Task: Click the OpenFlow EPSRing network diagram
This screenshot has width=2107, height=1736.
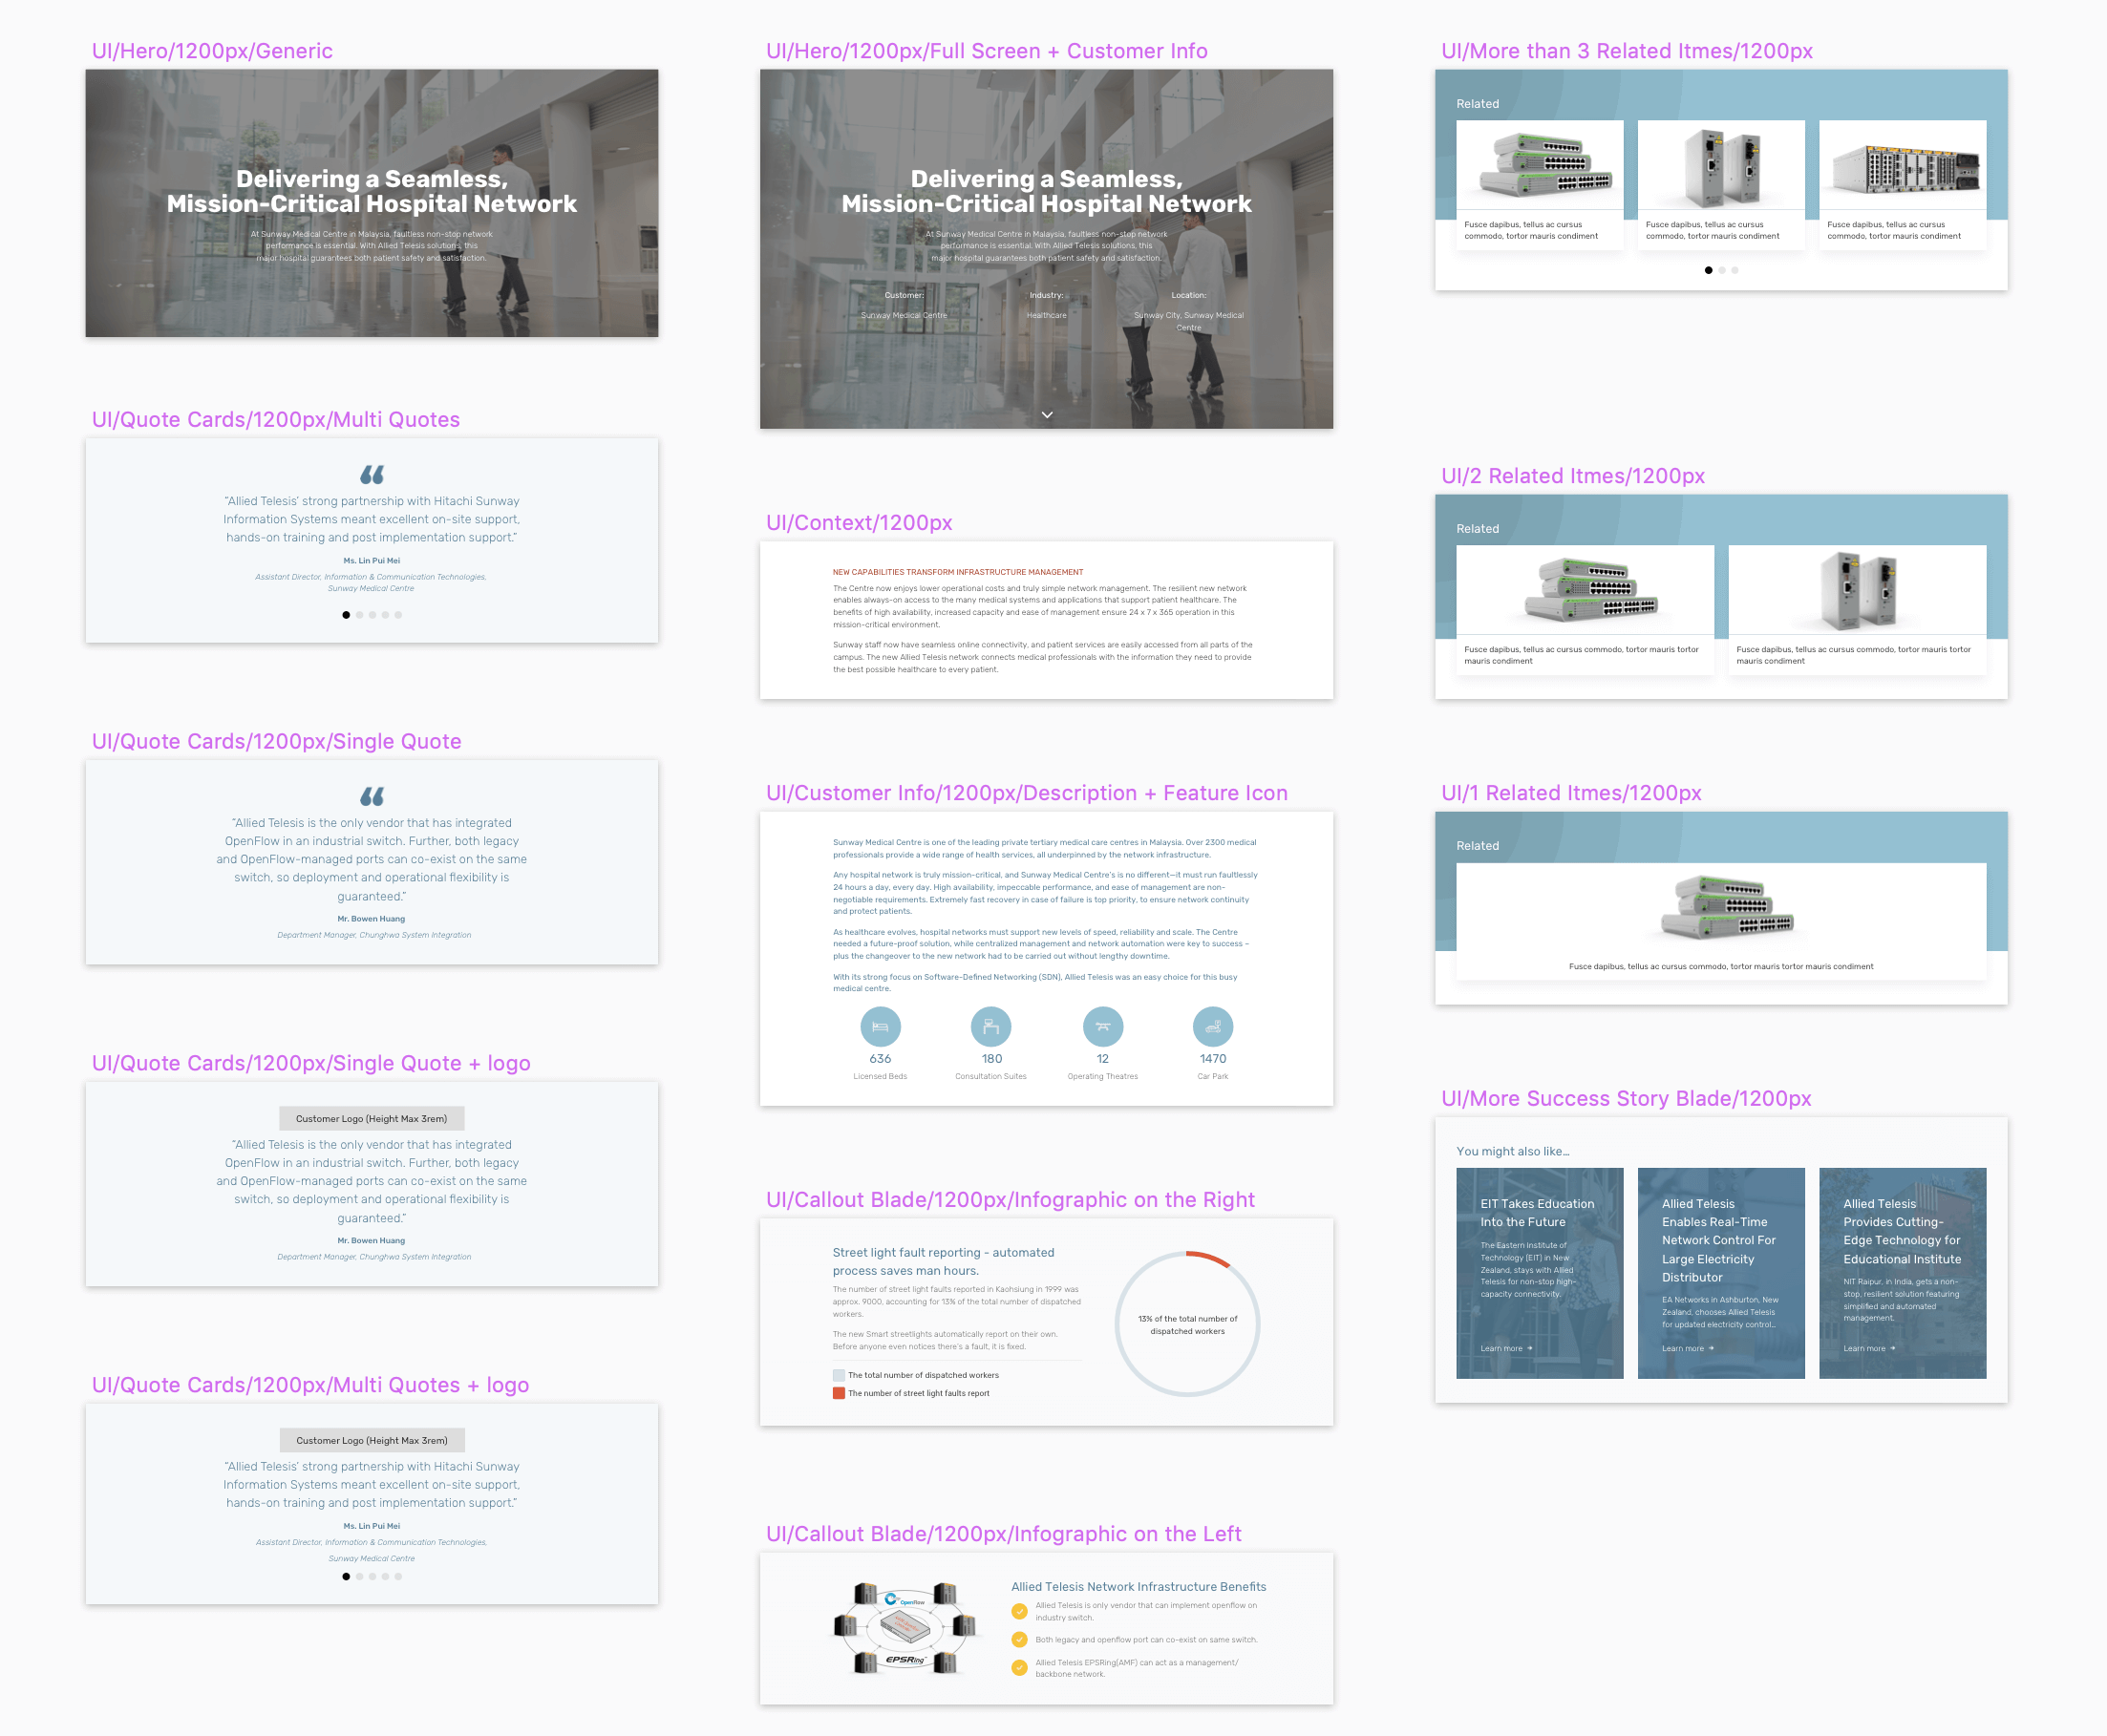Action: (905, 1627)
